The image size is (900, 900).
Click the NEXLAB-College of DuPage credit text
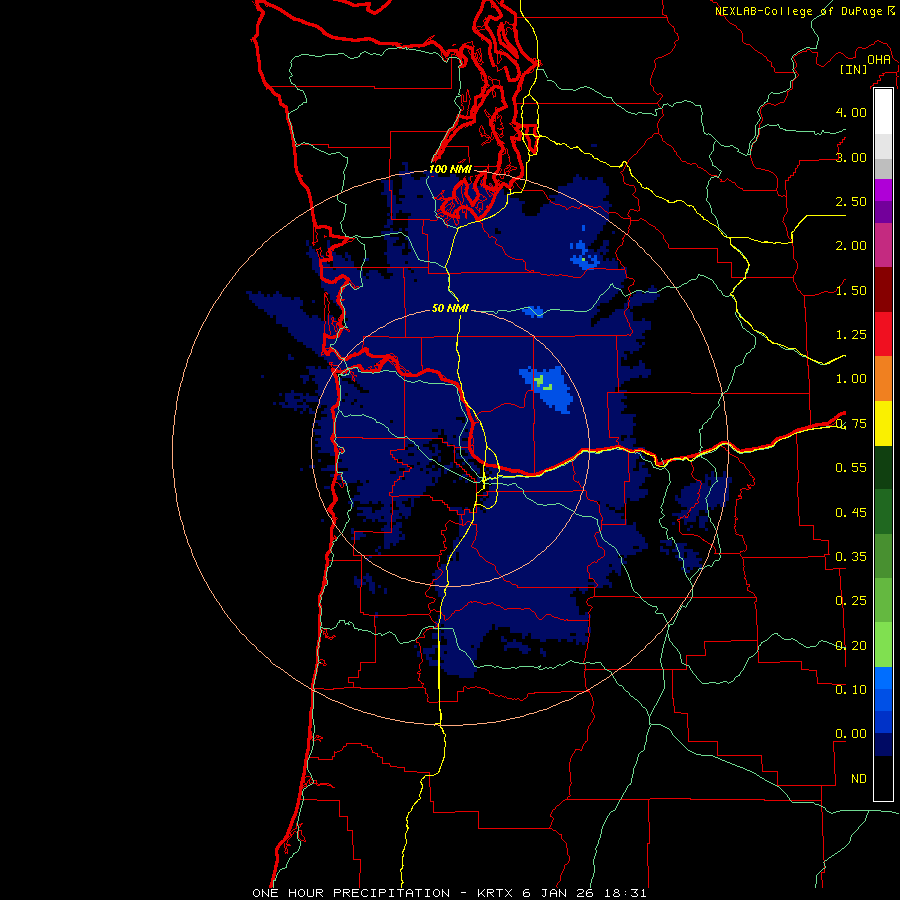coord(798,11)
